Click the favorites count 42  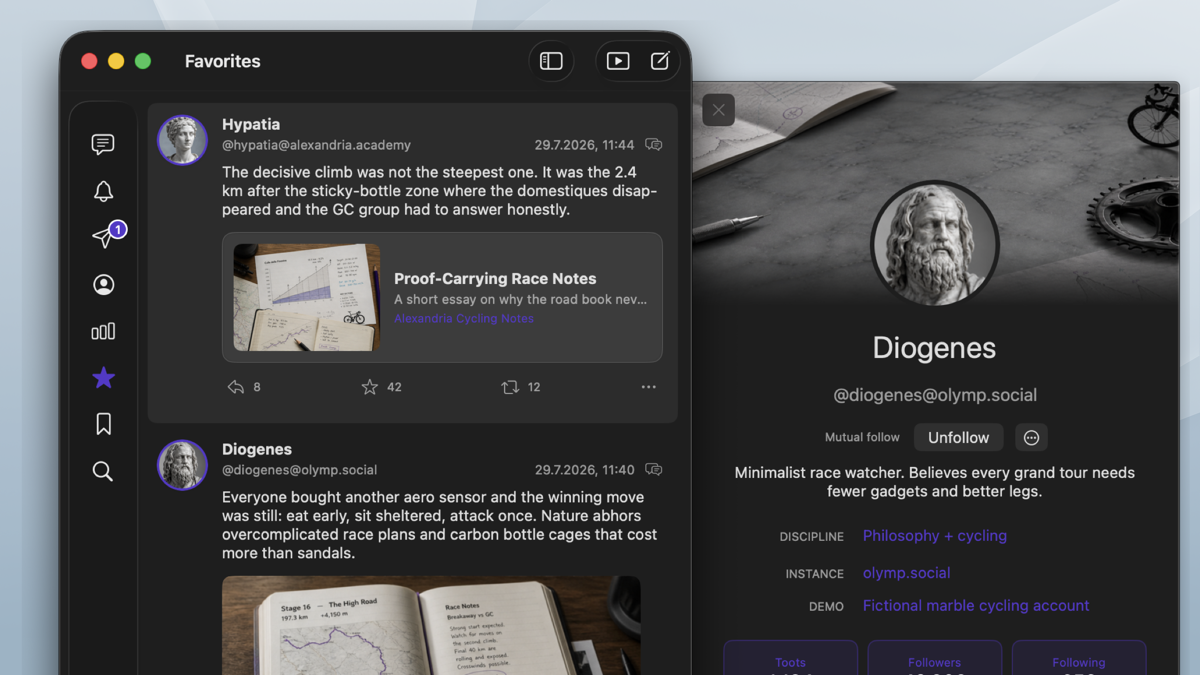click(394, 387)
